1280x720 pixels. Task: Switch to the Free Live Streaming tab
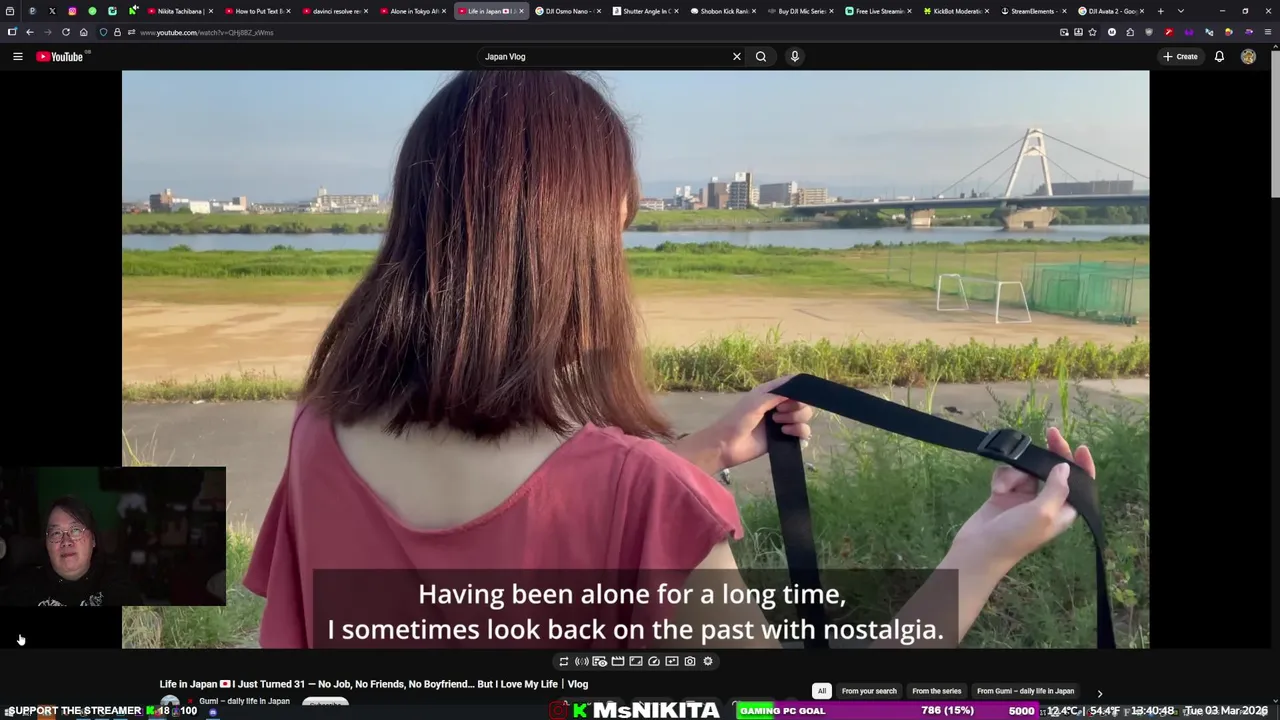877,11
